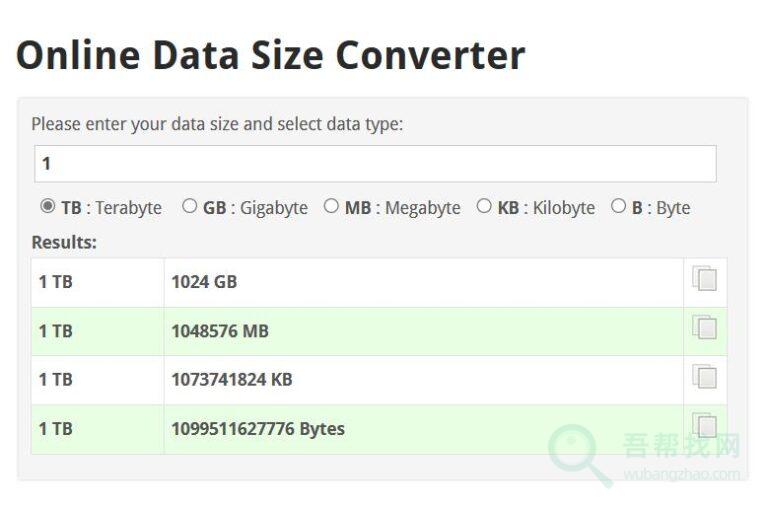
Task: Copy the 1099511627776 Bytes result
Action: coord(705,427)
